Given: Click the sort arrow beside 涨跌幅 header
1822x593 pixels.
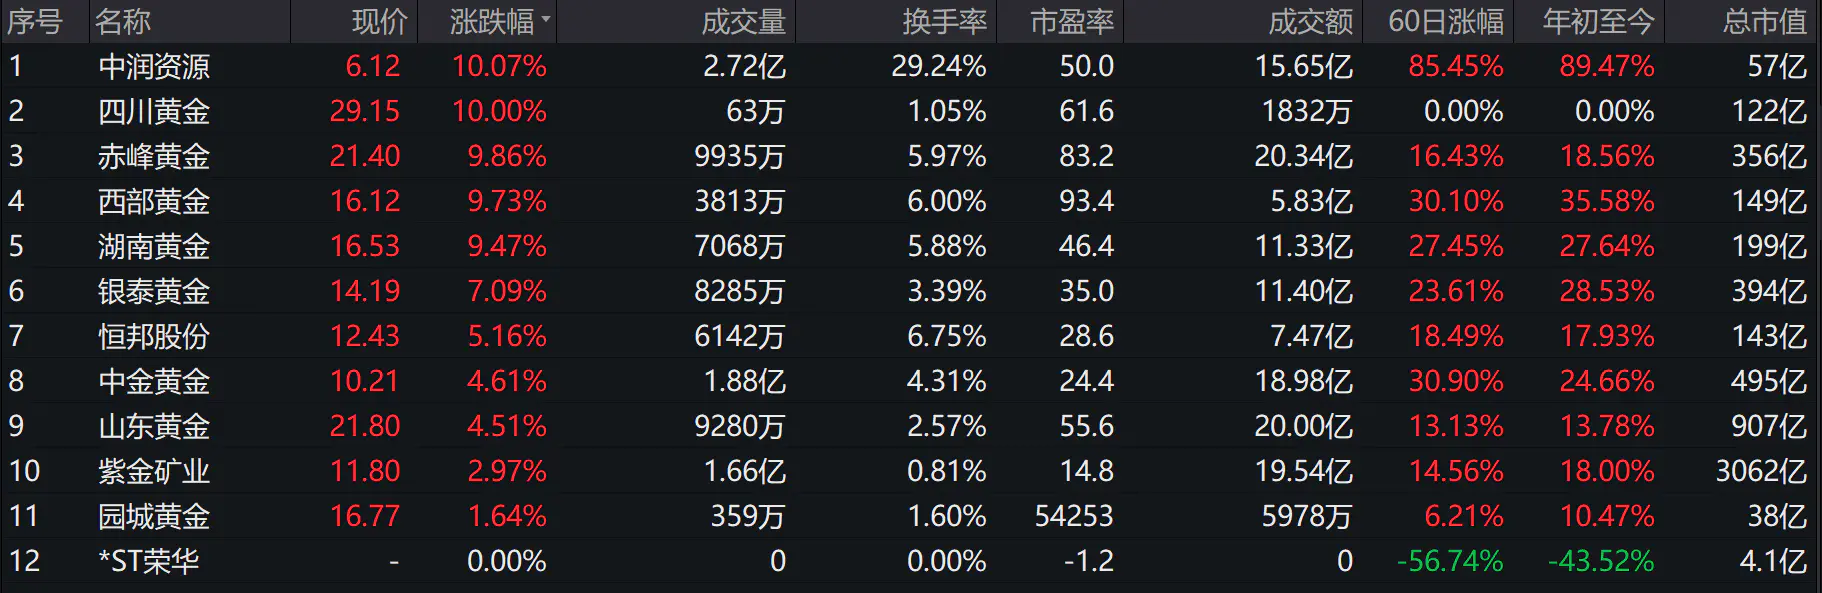Looking at the screenshot, I should click(546, 20).
